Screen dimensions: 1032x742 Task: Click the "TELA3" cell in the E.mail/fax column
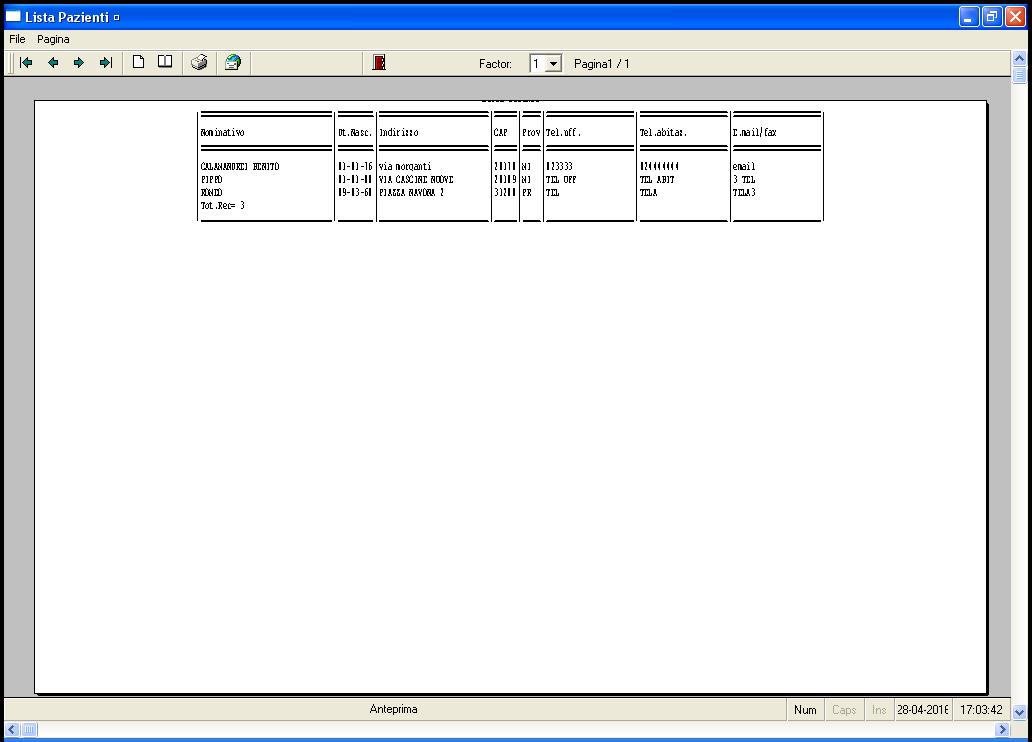click(744, 193)
